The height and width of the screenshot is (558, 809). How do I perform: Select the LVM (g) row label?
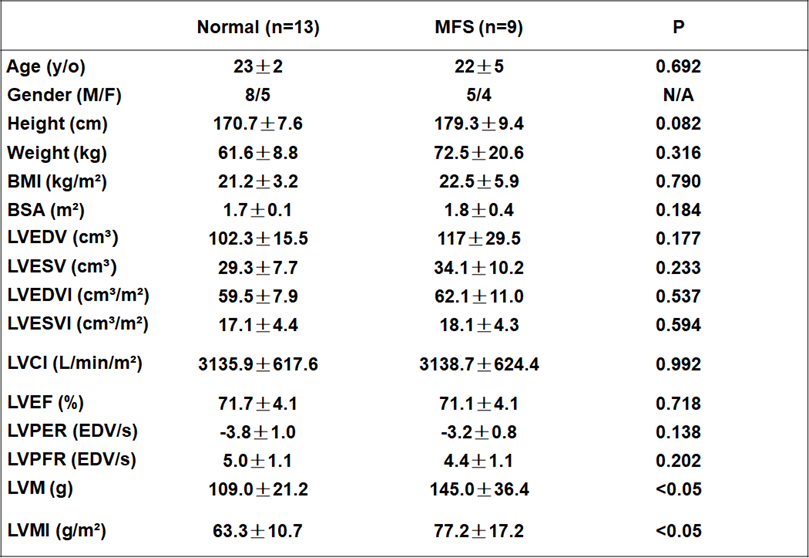pyautogui.click(x=41, y=488)
